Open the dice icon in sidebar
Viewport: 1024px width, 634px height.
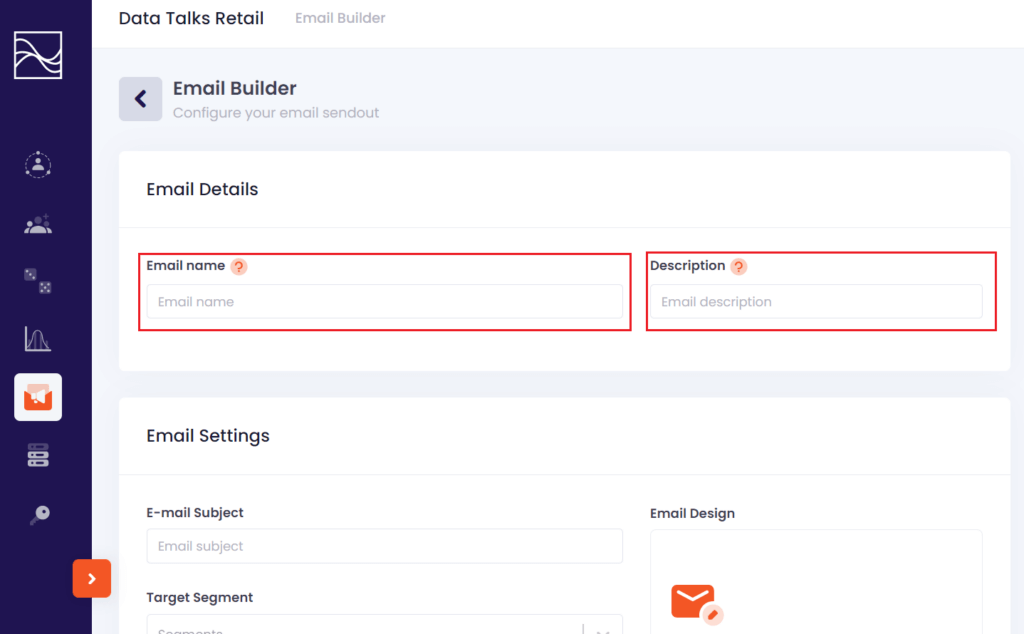point(38,281)
